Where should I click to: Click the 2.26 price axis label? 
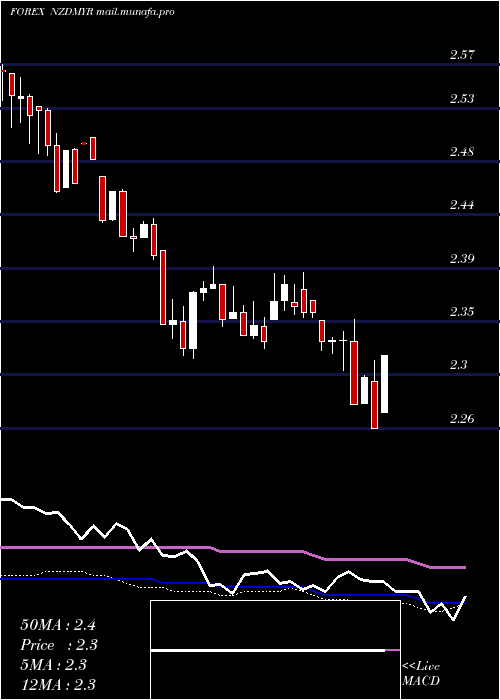(x=462, y=419)
